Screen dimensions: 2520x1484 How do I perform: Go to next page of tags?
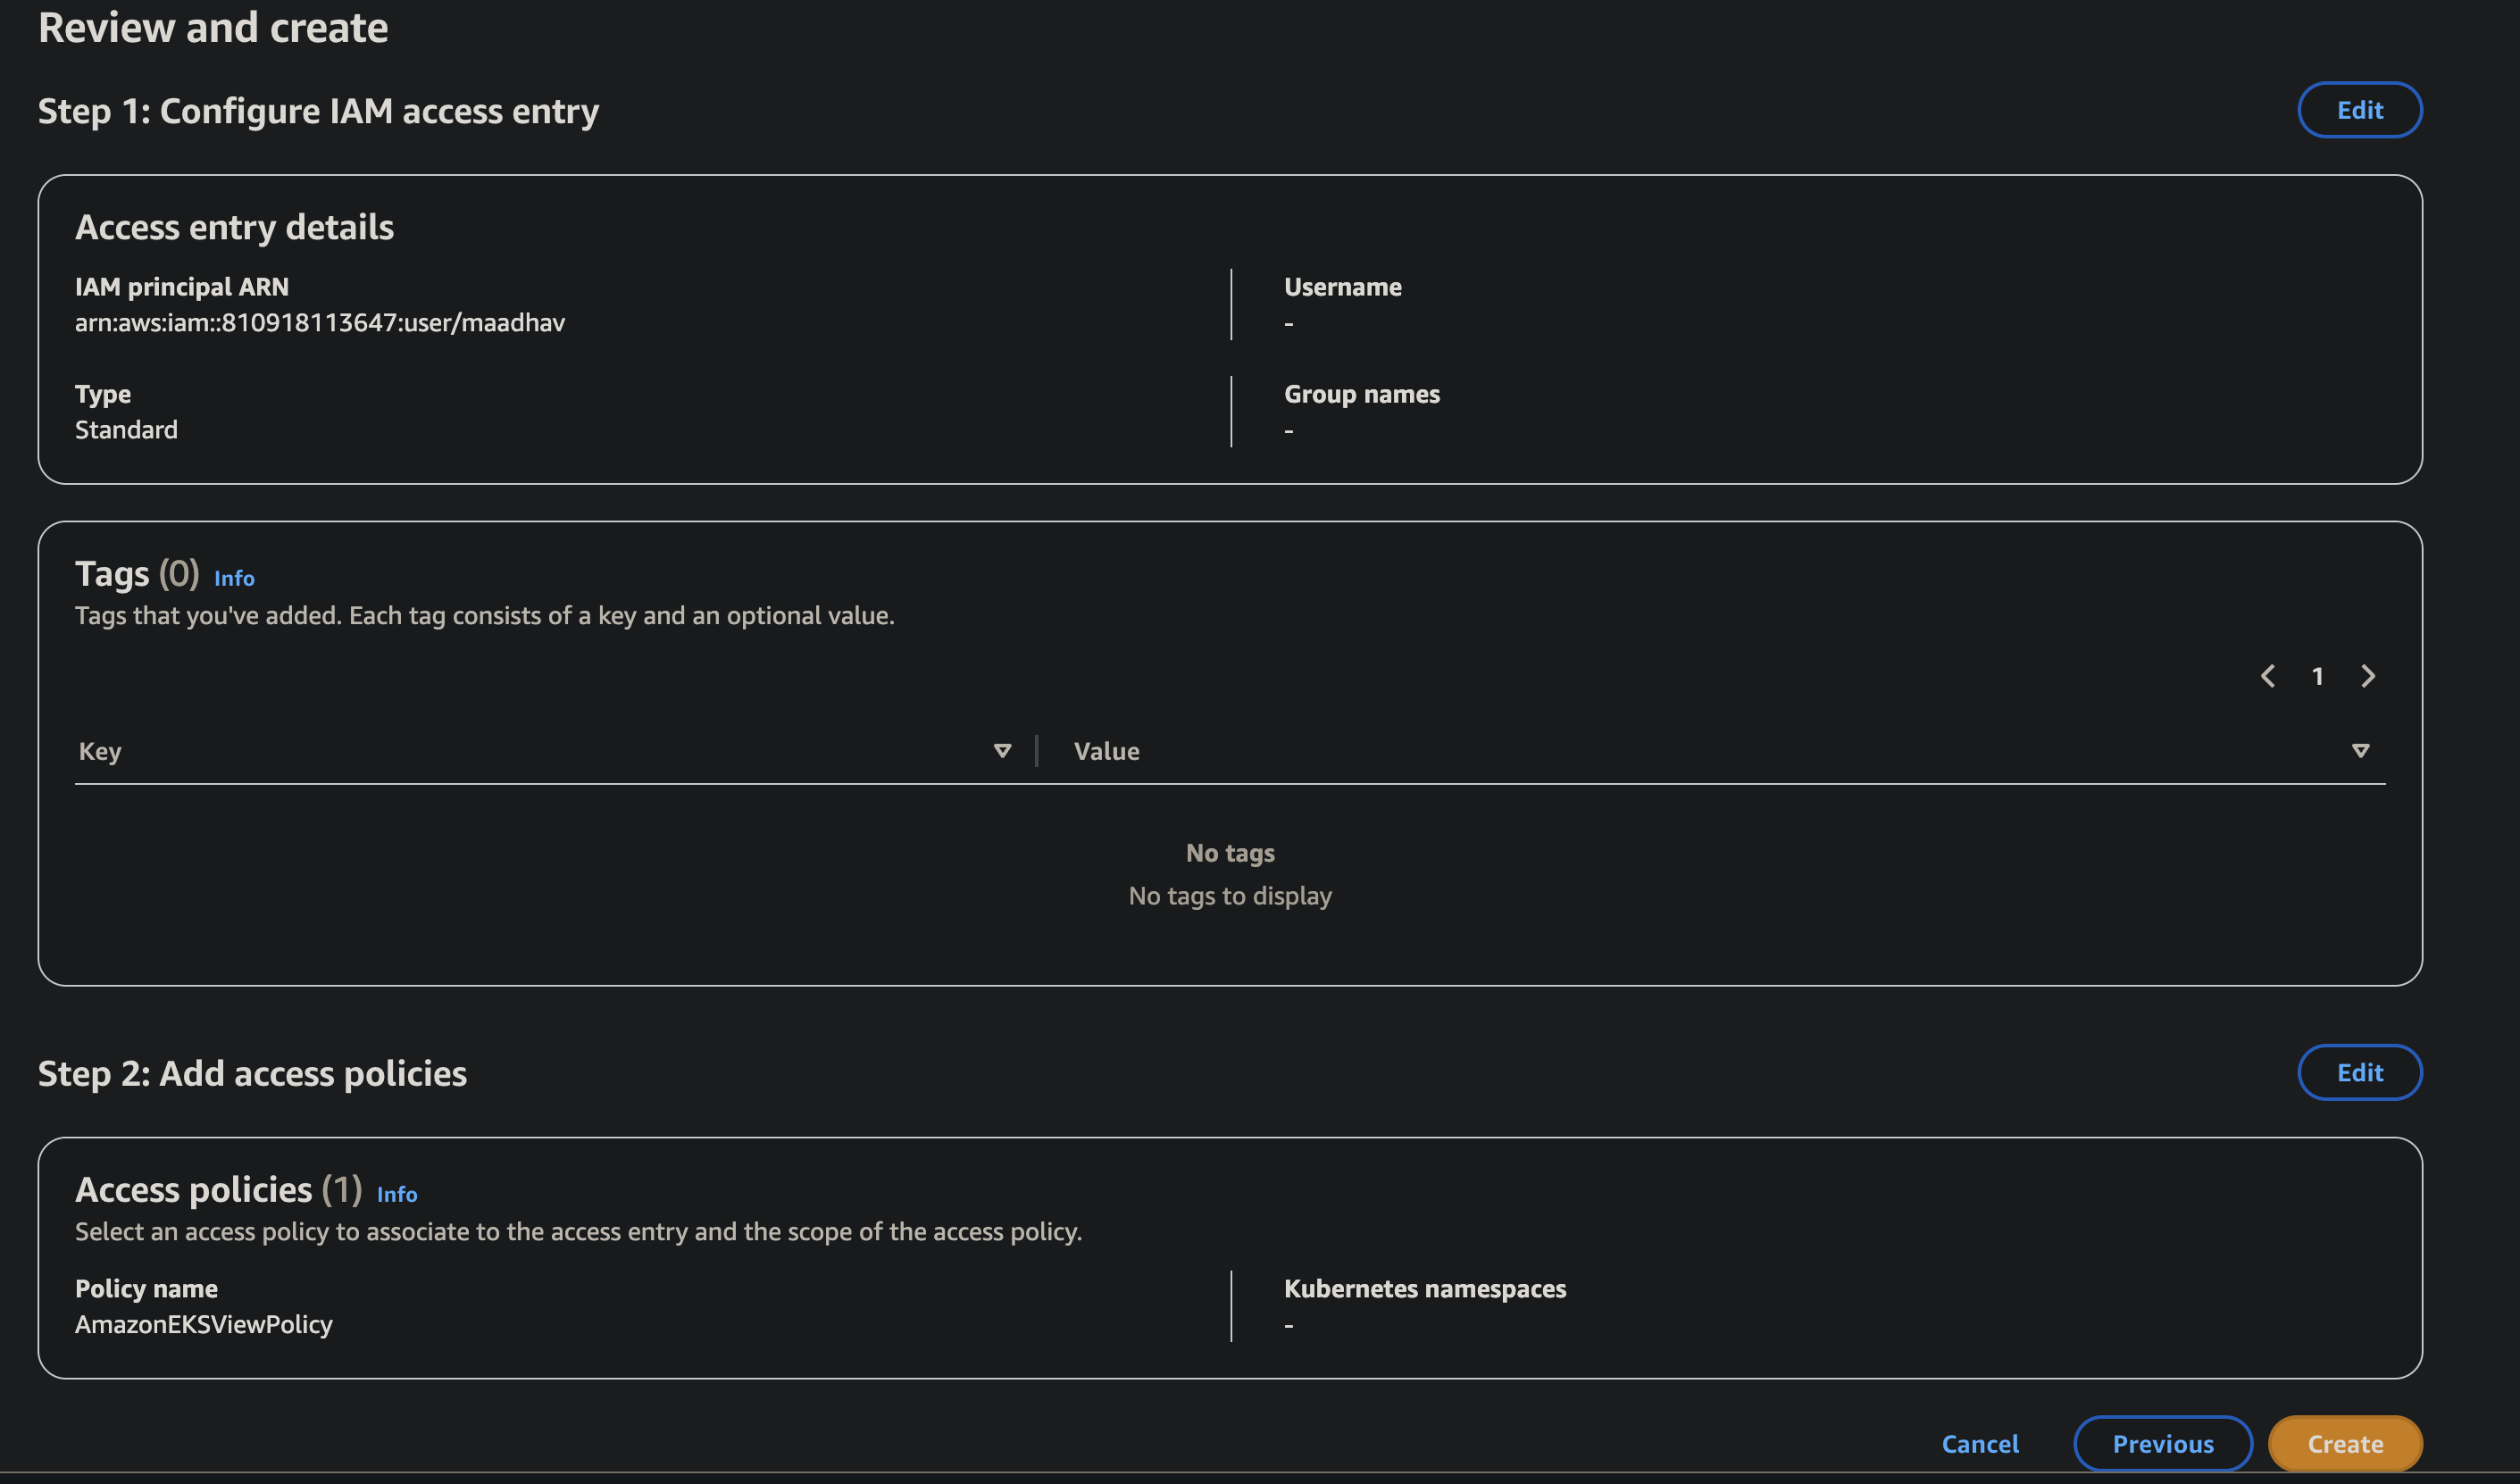(2368, 676)
